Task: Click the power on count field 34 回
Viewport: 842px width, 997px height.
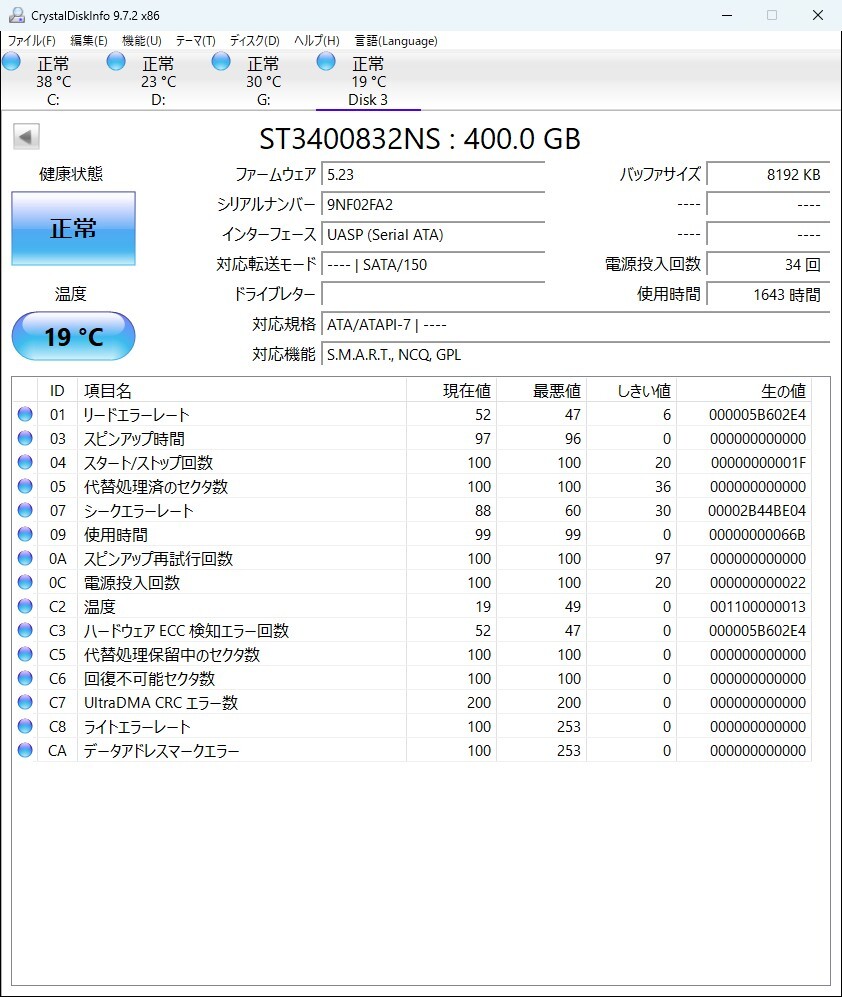Action: (768, 265)
